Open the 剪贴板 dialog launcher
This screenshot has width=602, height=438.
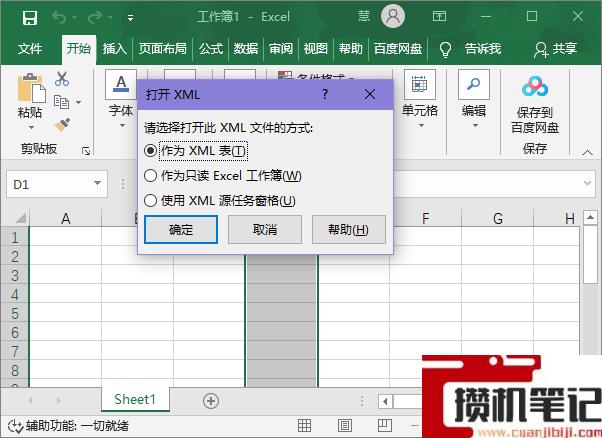coord(86,151)
